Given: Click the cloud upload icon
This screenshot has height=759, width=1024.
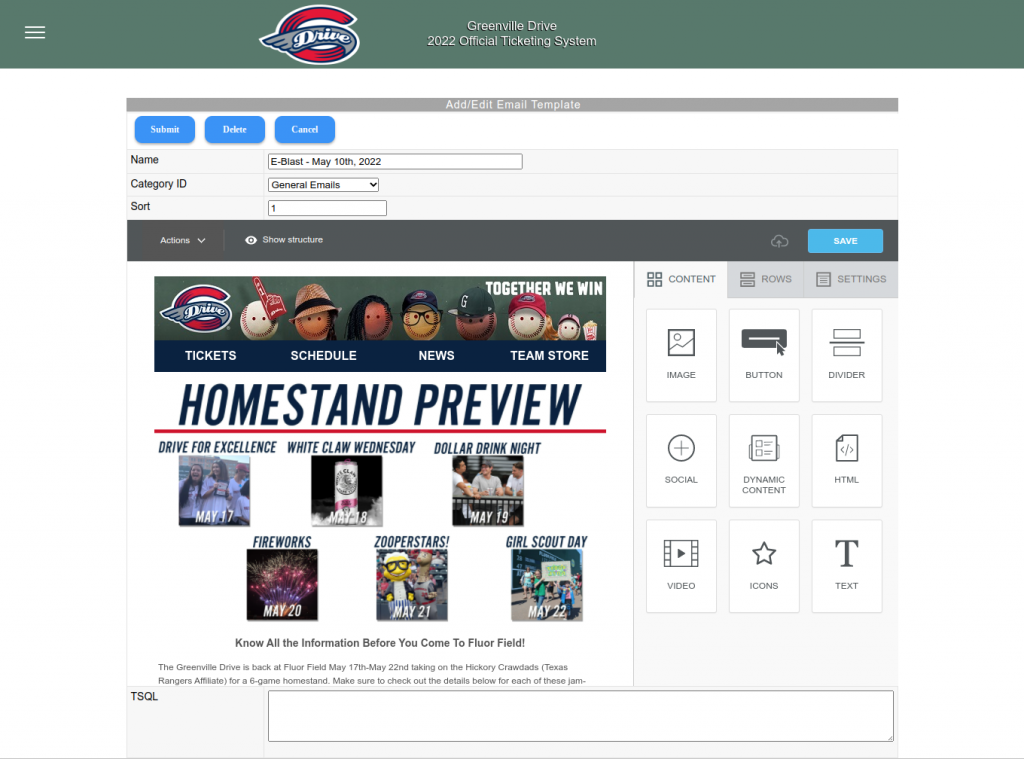Looking at the screenshot, I should pyautogui.click(x=780, y=241).
